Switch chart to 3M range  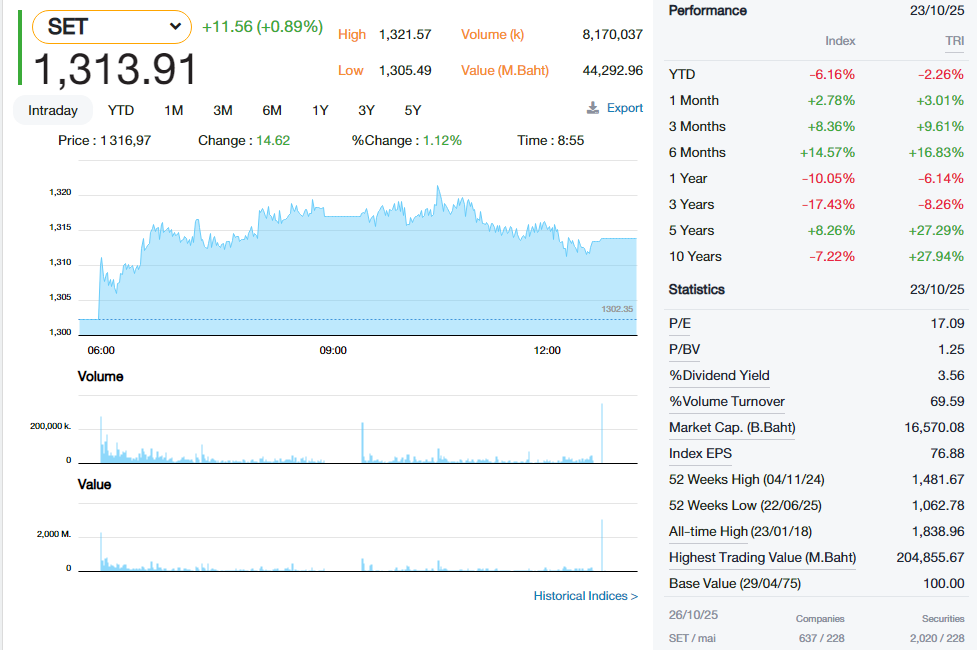(x=223, y=110)
